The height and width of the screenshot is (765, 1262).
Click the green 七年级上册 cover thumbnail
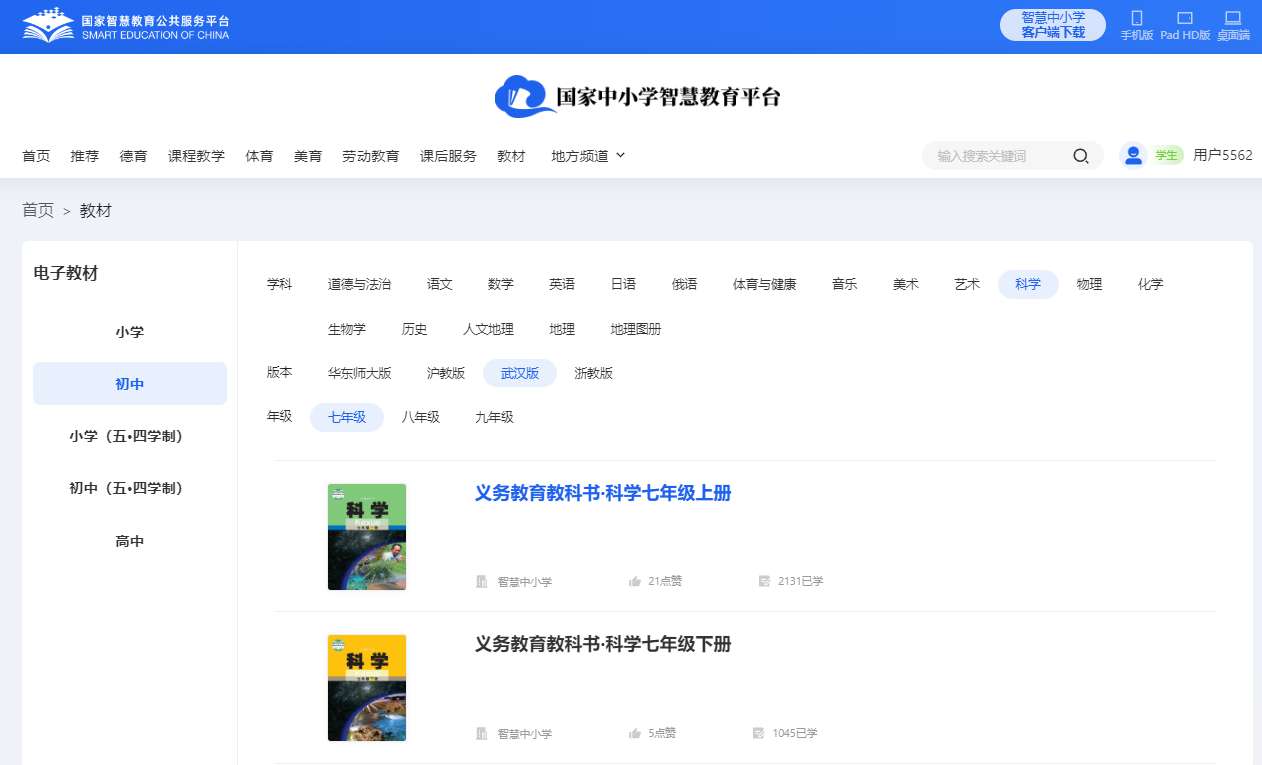click(367, 537)
